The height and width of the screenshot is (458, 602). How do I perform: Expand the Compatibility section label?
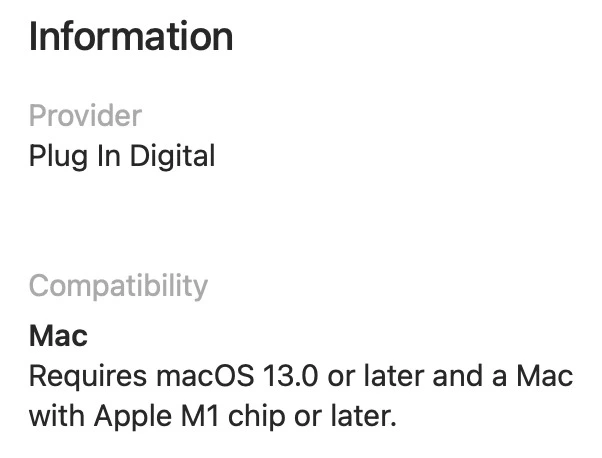click(x=118, y=286)
